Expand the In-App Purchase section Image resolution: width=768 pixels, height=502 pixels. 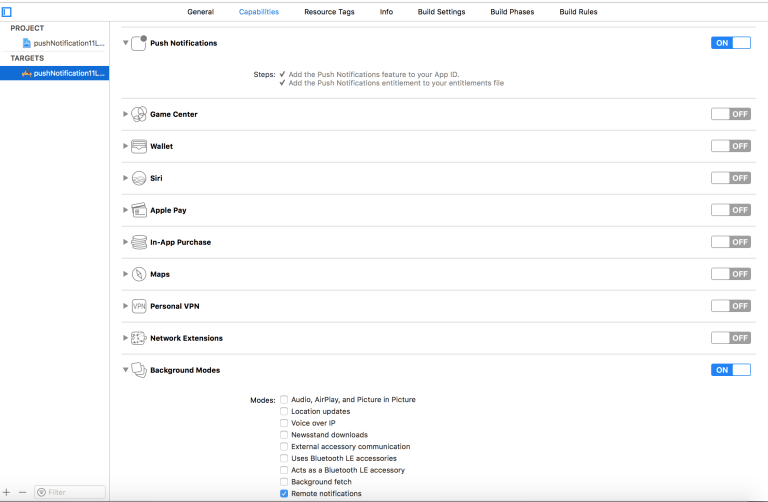(126, 242)
